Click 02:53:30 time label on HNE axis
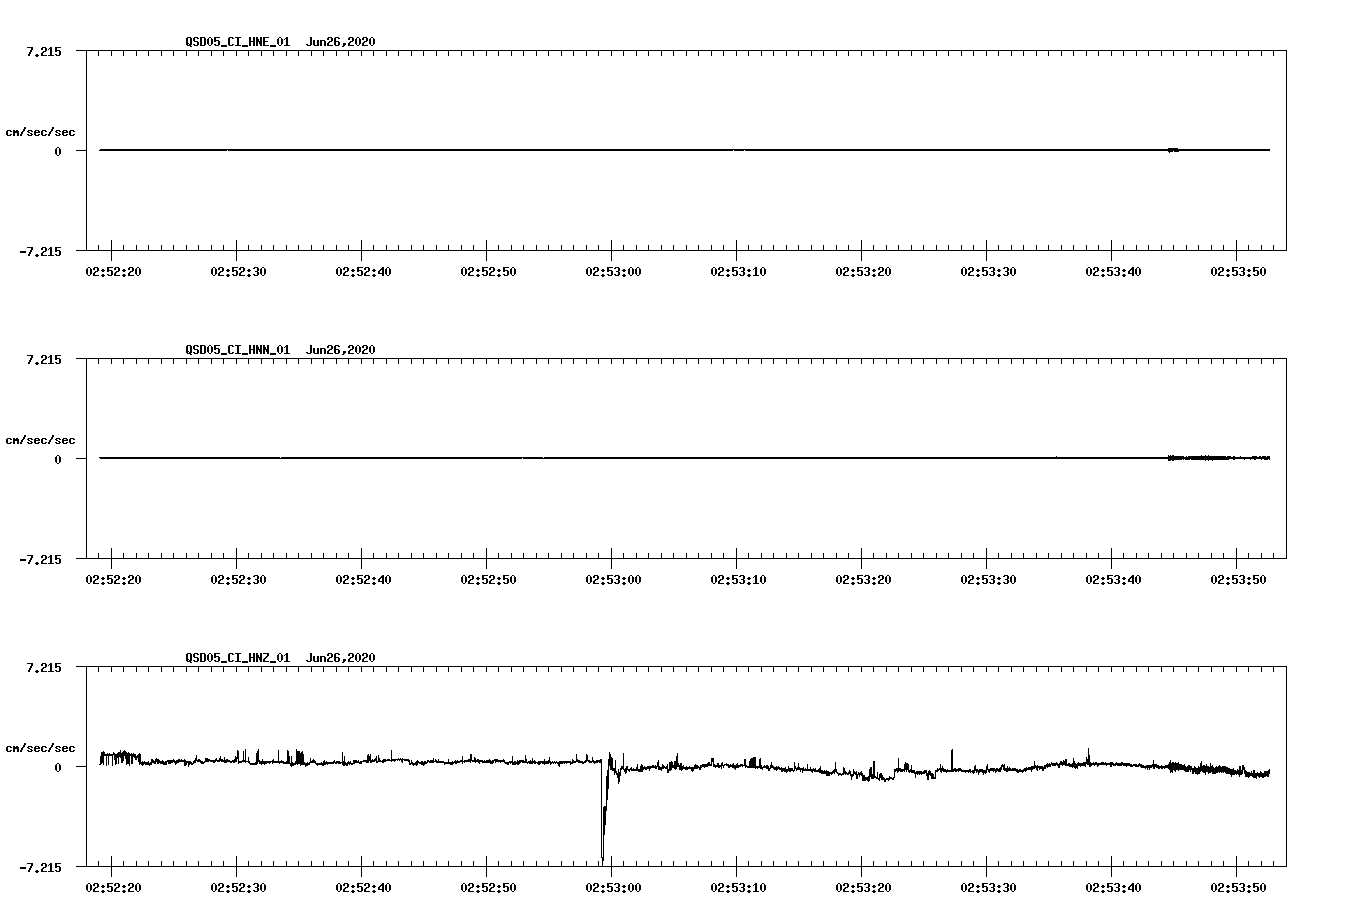The width and height of the screenshot is (1358, 924). coord(988,272)
